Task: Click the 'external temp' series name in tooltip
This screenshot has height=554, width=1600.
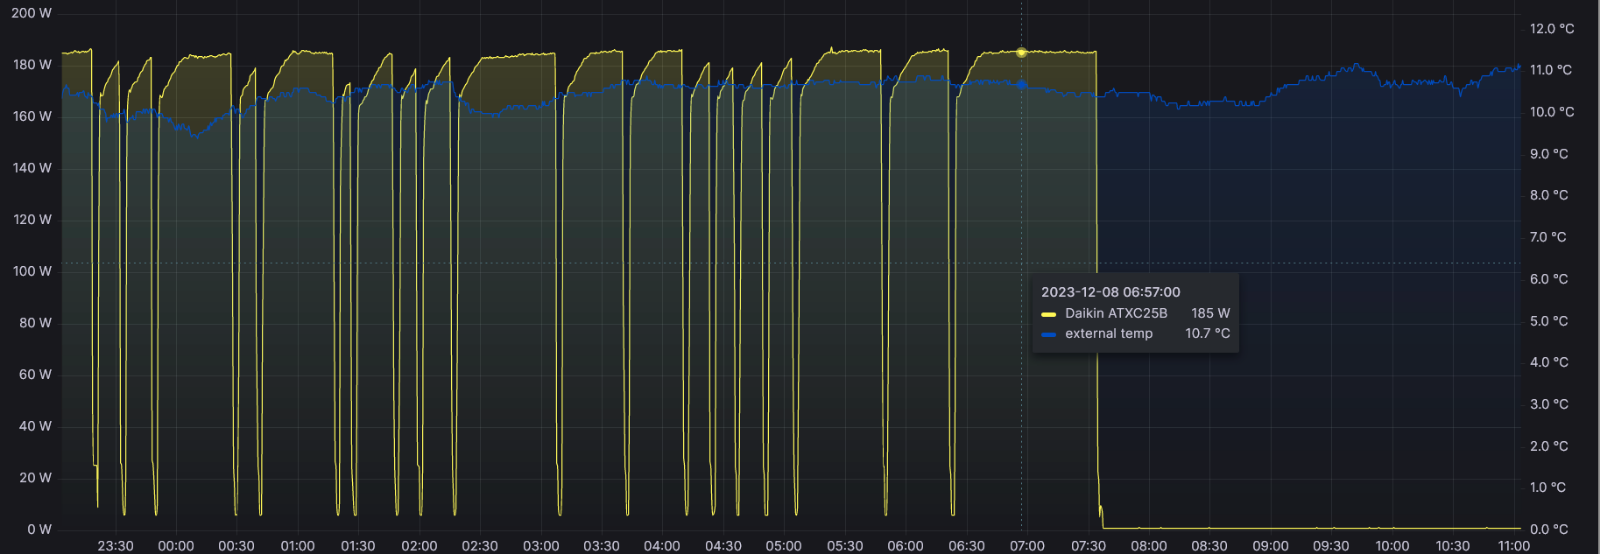Action: [1109, 333]
